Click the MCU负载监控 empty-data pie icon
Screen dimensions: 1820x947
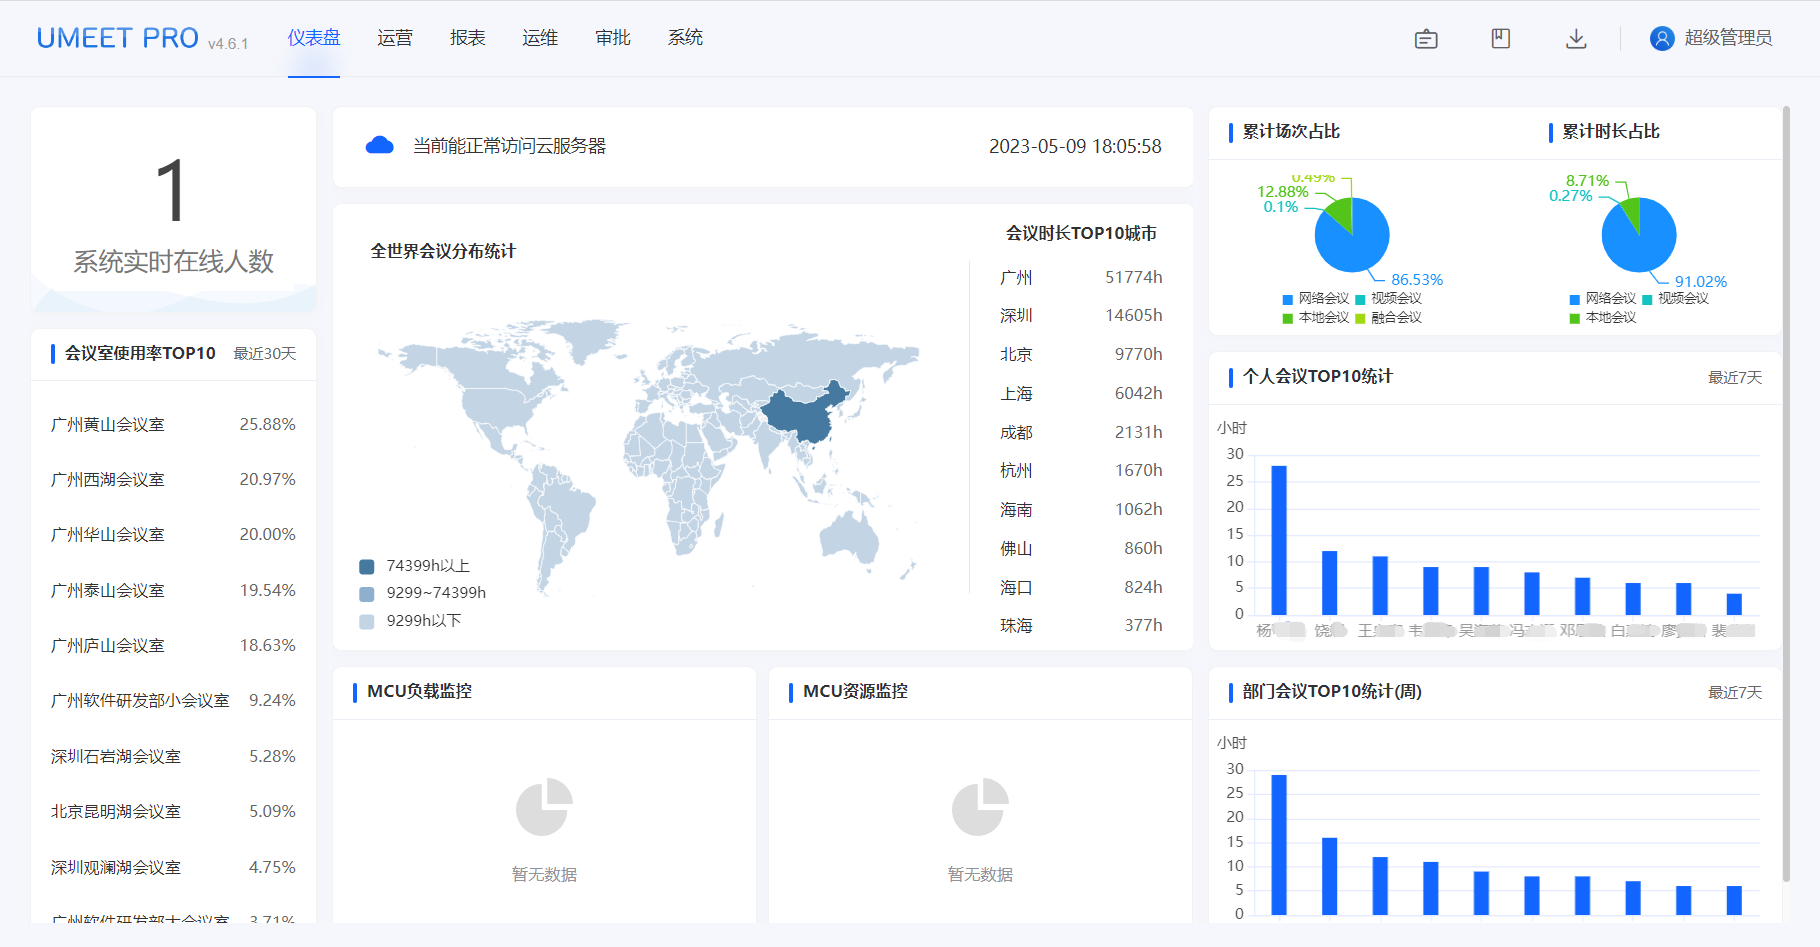[x=544, y=807]
